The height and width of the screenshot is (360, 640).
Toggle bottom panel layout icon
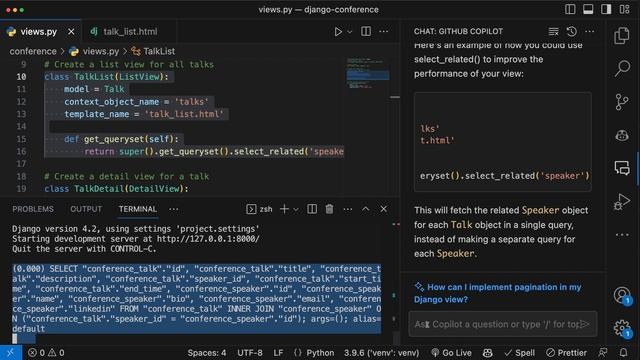point(588,9)
